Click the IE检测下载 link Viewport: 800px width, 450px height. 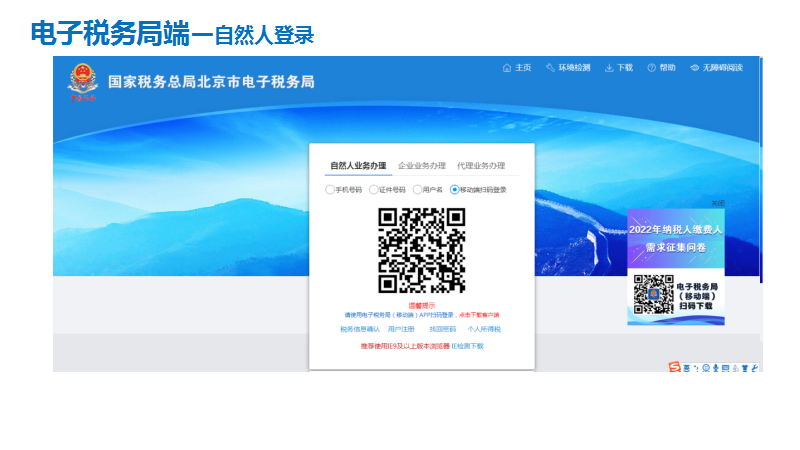coord(467,346)
